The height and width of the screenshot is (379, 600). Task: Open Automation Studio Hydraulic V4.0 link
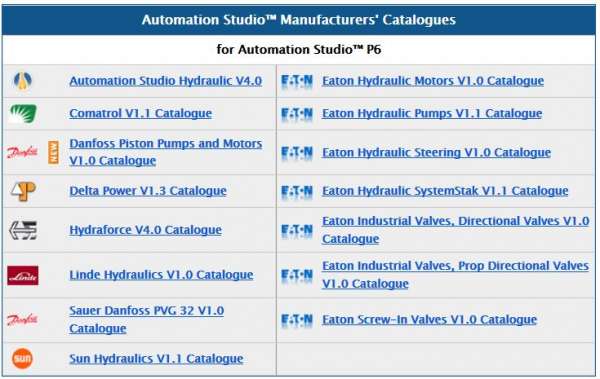click(x=166, y=81)
